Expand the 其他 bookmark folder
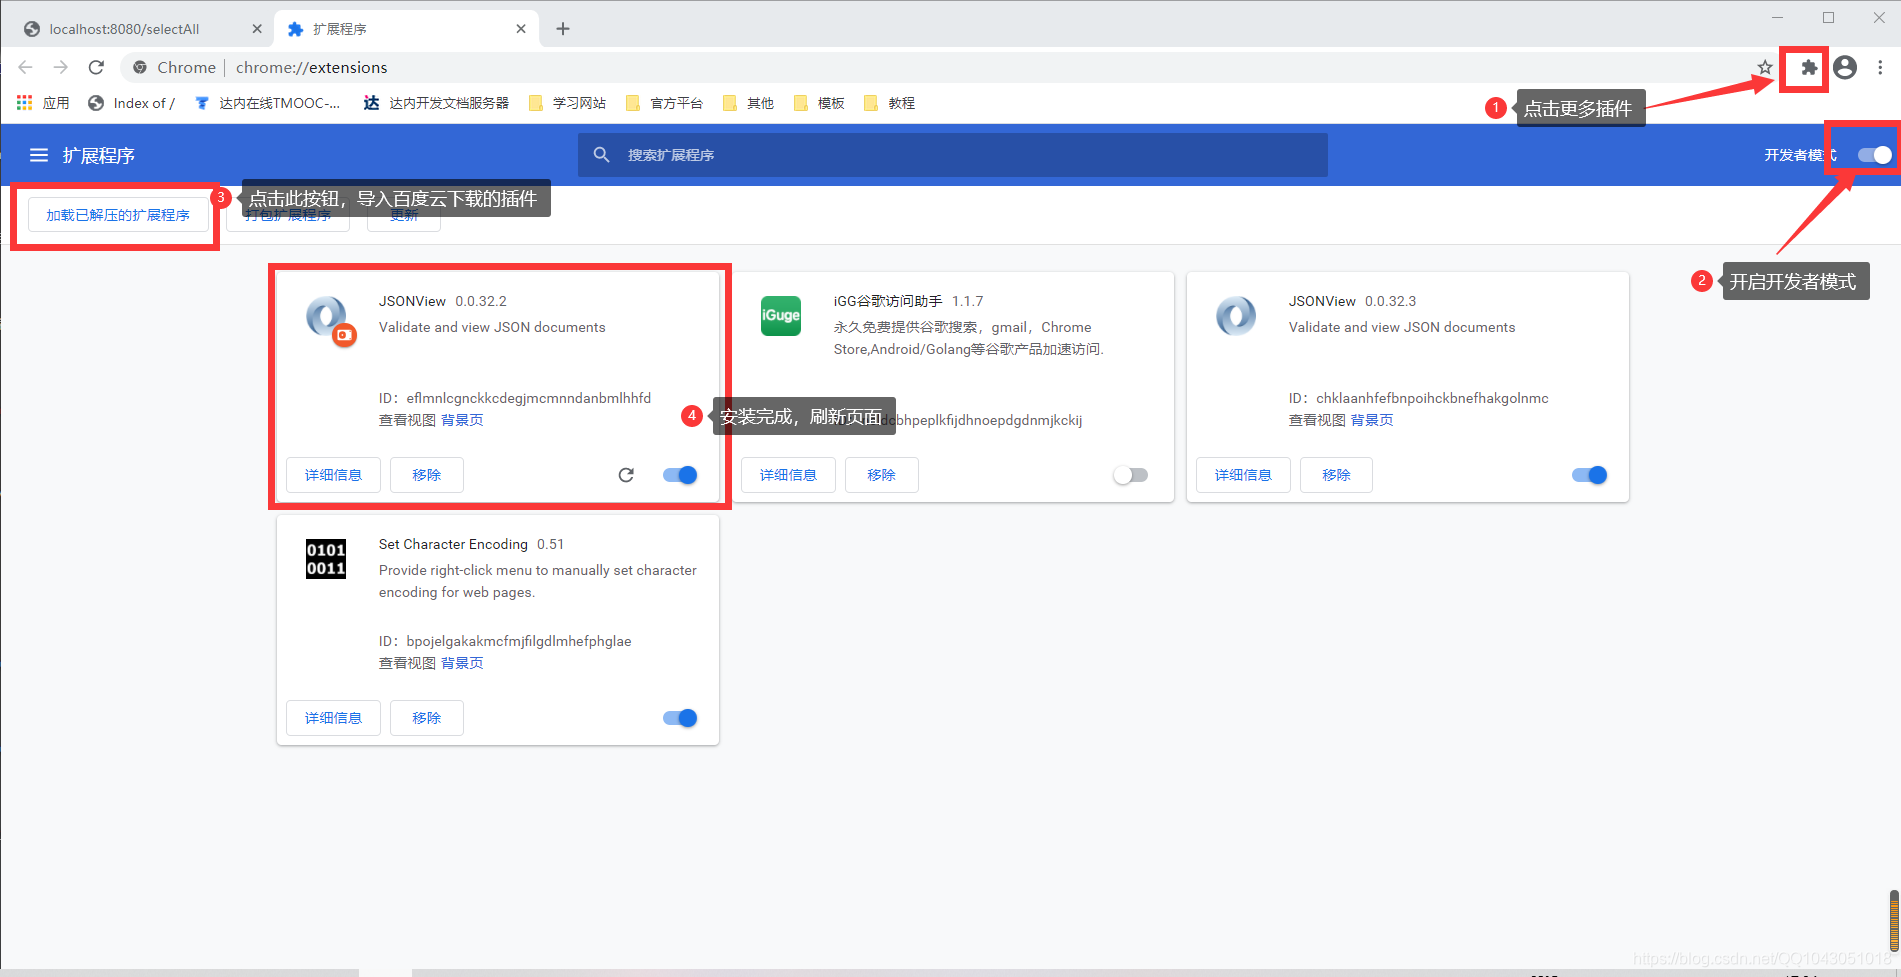The width and height of the screenshot is (1901, 977). 748,103
